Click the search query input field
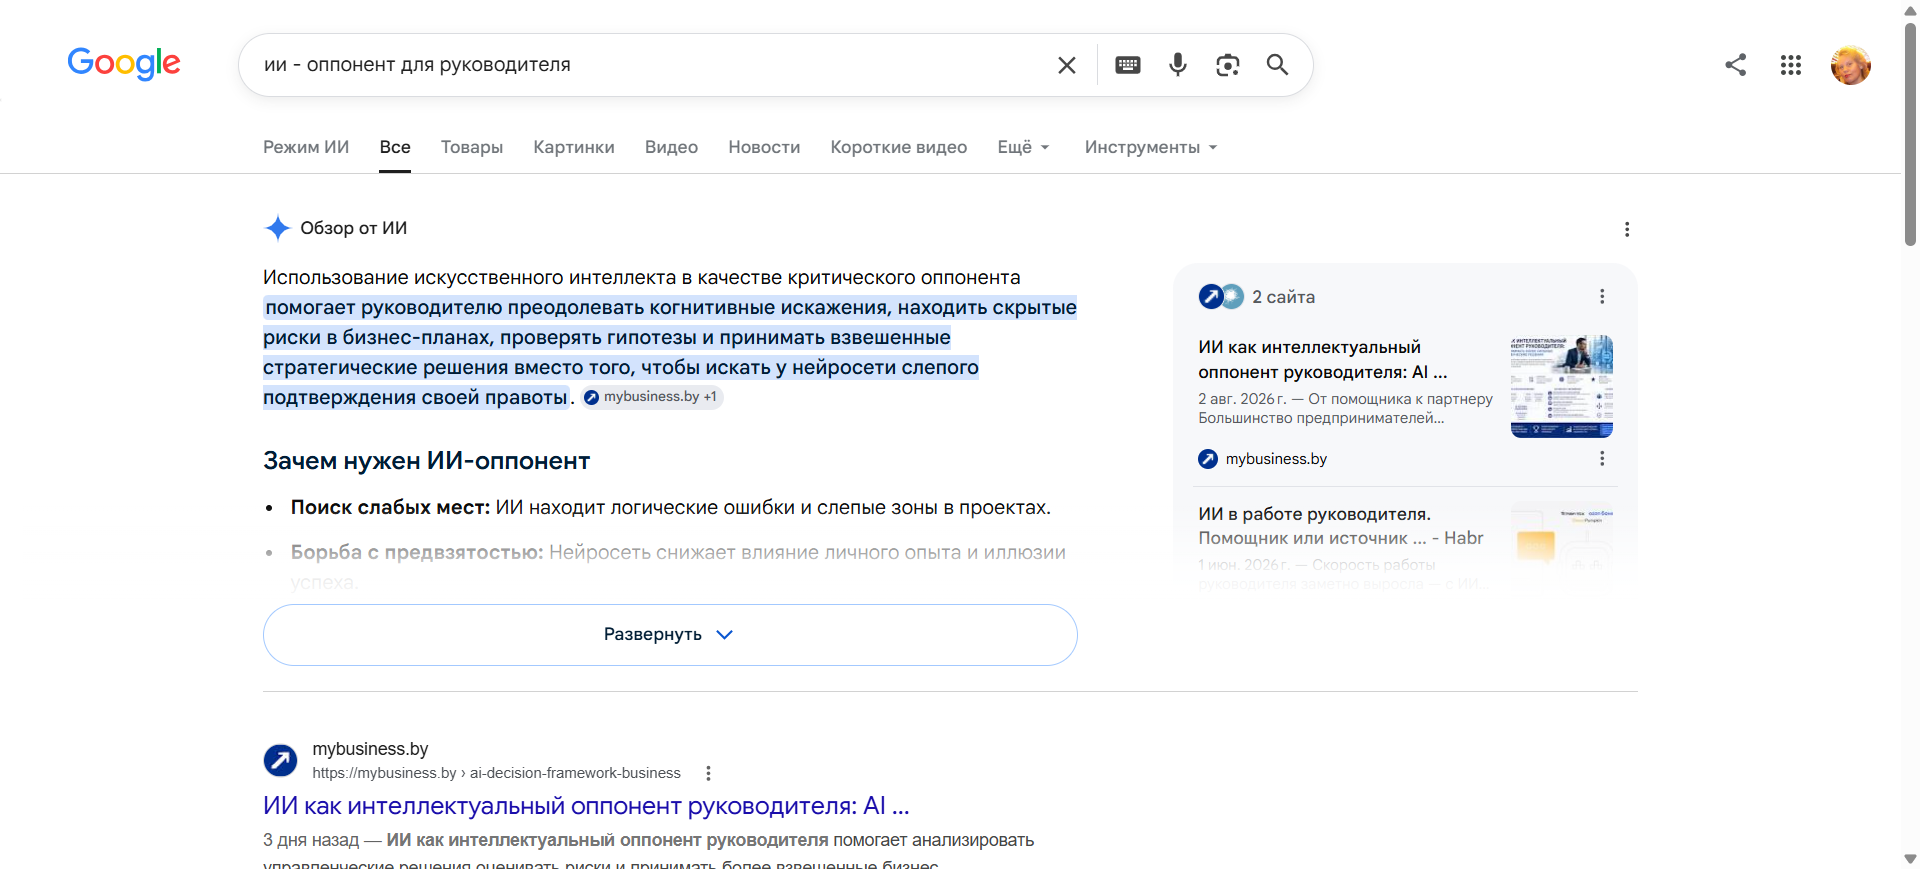This screenshot has height=869, width=1920. [650, 65]
